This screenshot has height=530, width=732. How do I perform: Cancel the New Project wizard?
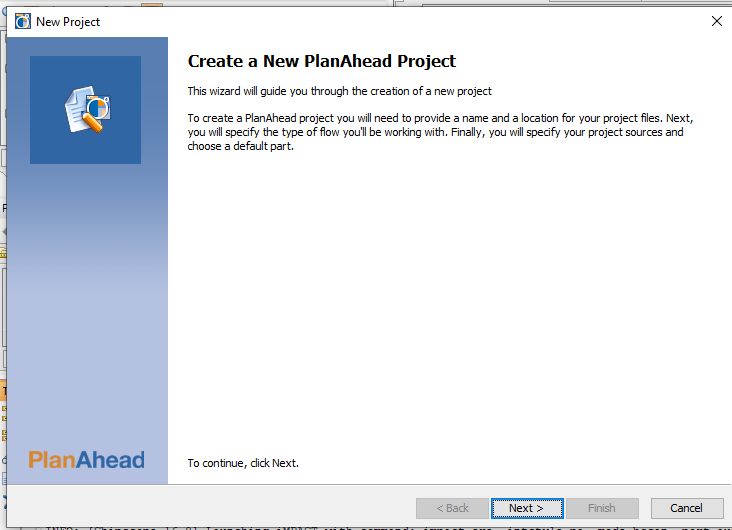[x=687, y=508]
